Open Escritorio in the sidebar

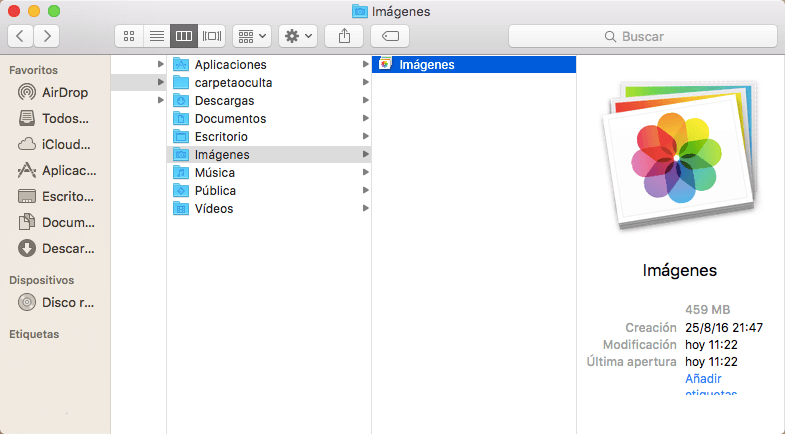(55, 196)
